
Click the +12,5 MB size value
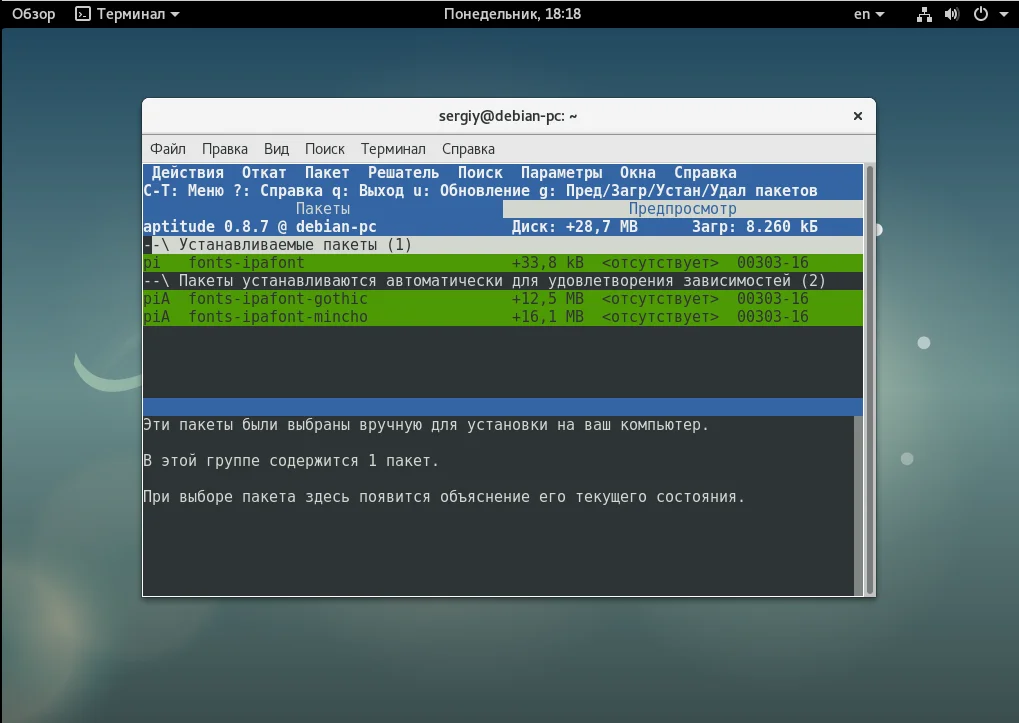point(547,299)
